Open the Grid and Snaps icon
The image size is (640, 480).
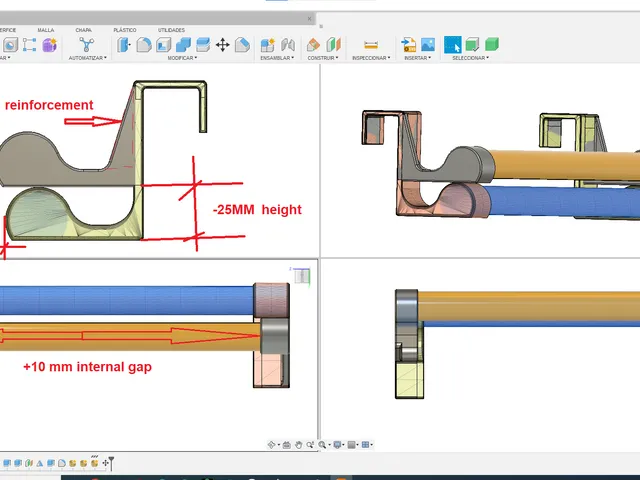351,445
